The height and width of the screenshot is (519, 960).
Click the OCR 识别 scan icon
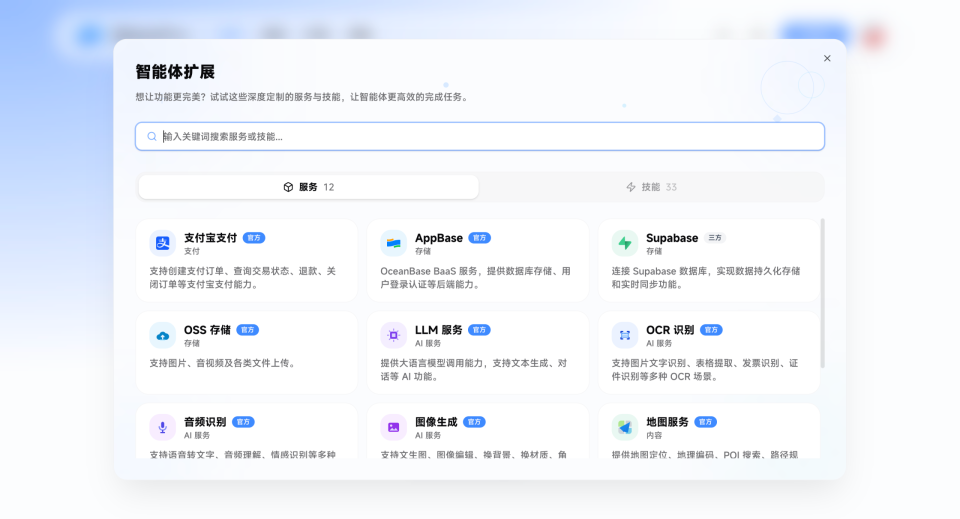click(x=624, y=335)
